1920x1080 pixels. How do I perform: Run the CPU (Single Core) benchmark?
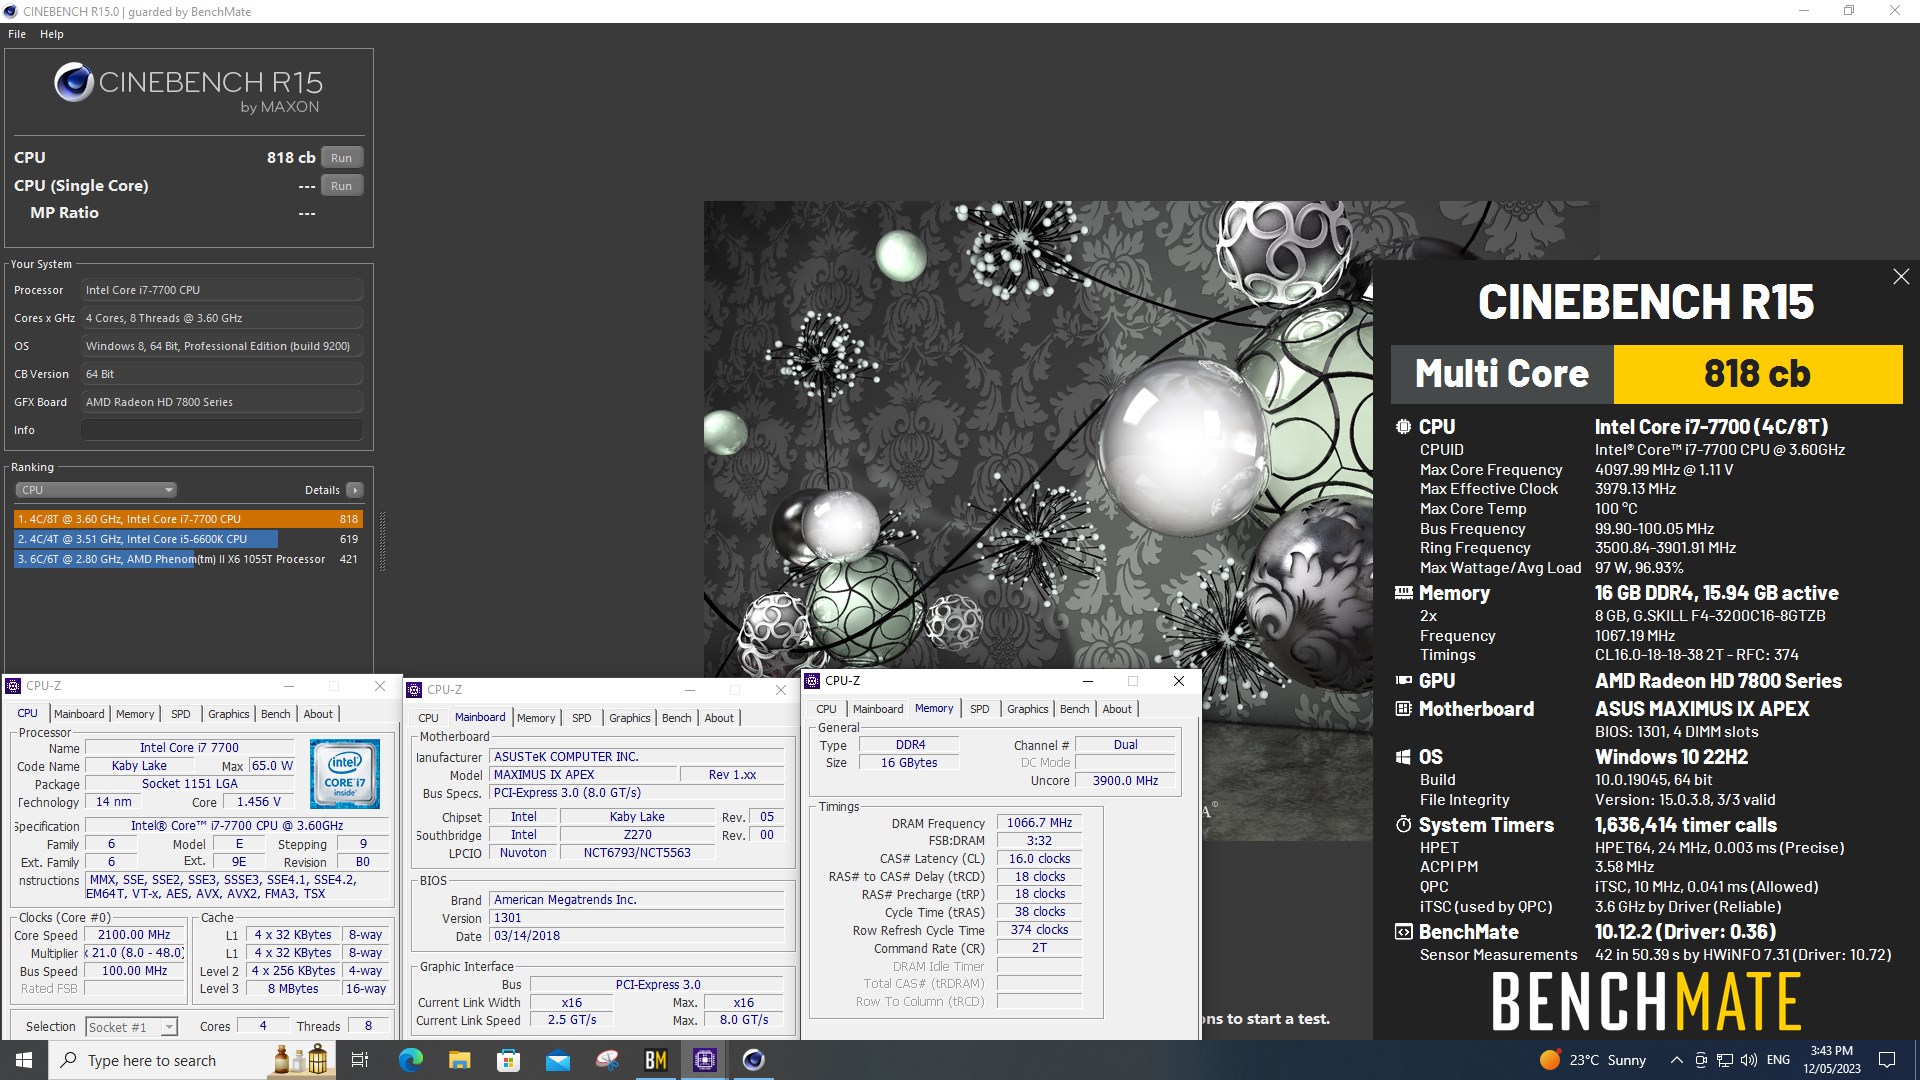[342, 186]
